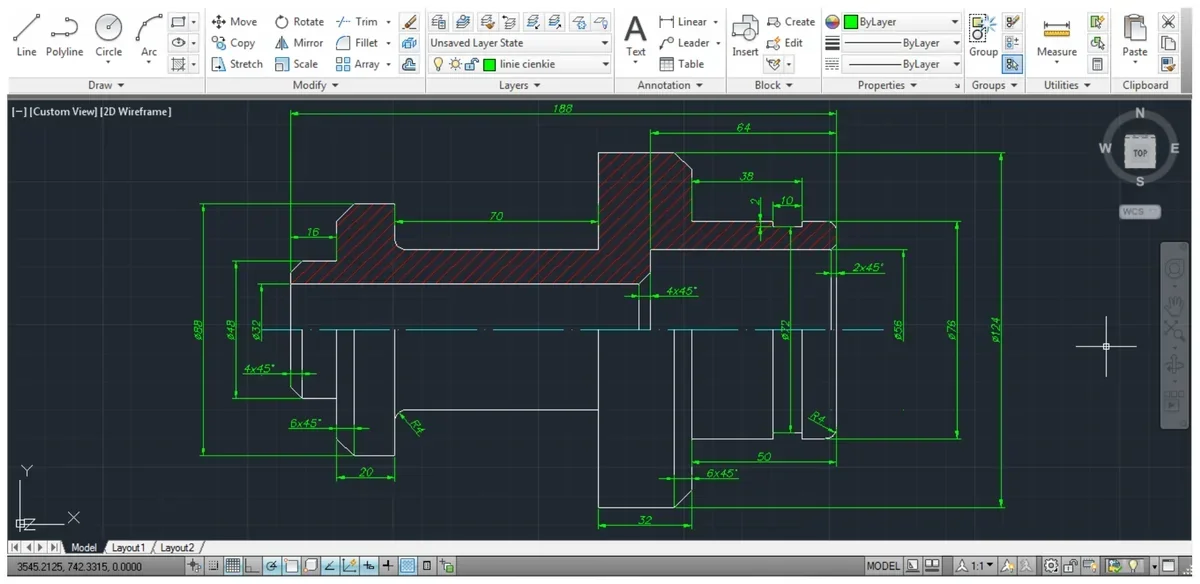Select the Model tab
The width and height of the screenshot is (1200, 584).
pos(84,548)
